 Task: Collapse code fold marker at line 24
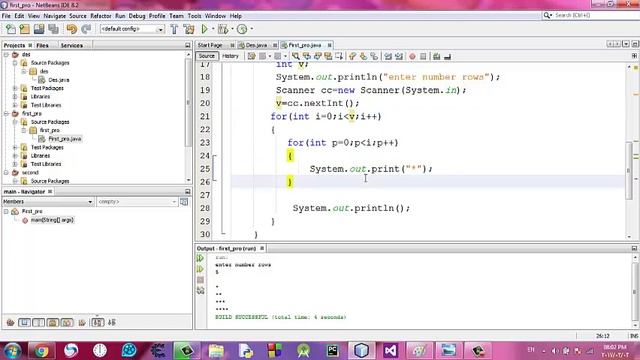click(215, 156)
